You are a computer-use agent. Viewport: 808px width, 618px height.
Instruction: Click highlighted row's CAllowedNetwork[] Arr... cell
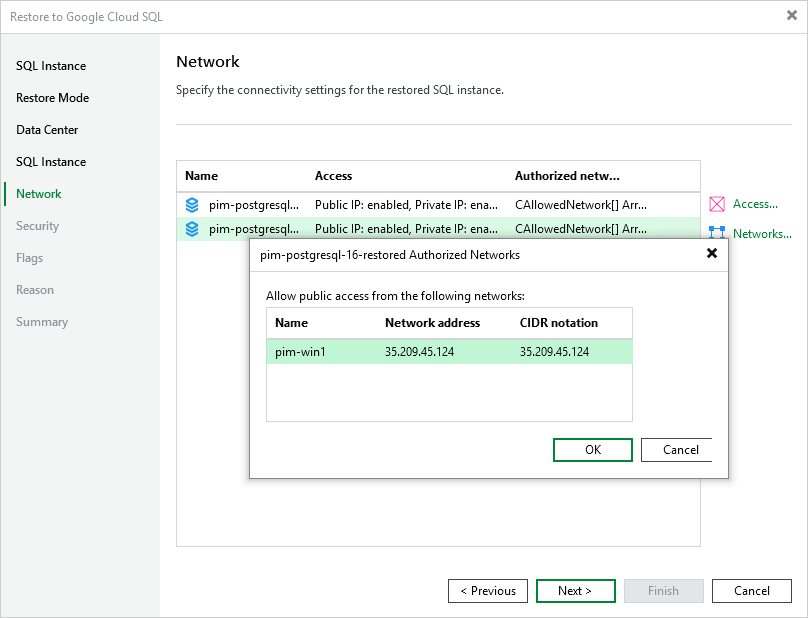[x=581, y=229]
